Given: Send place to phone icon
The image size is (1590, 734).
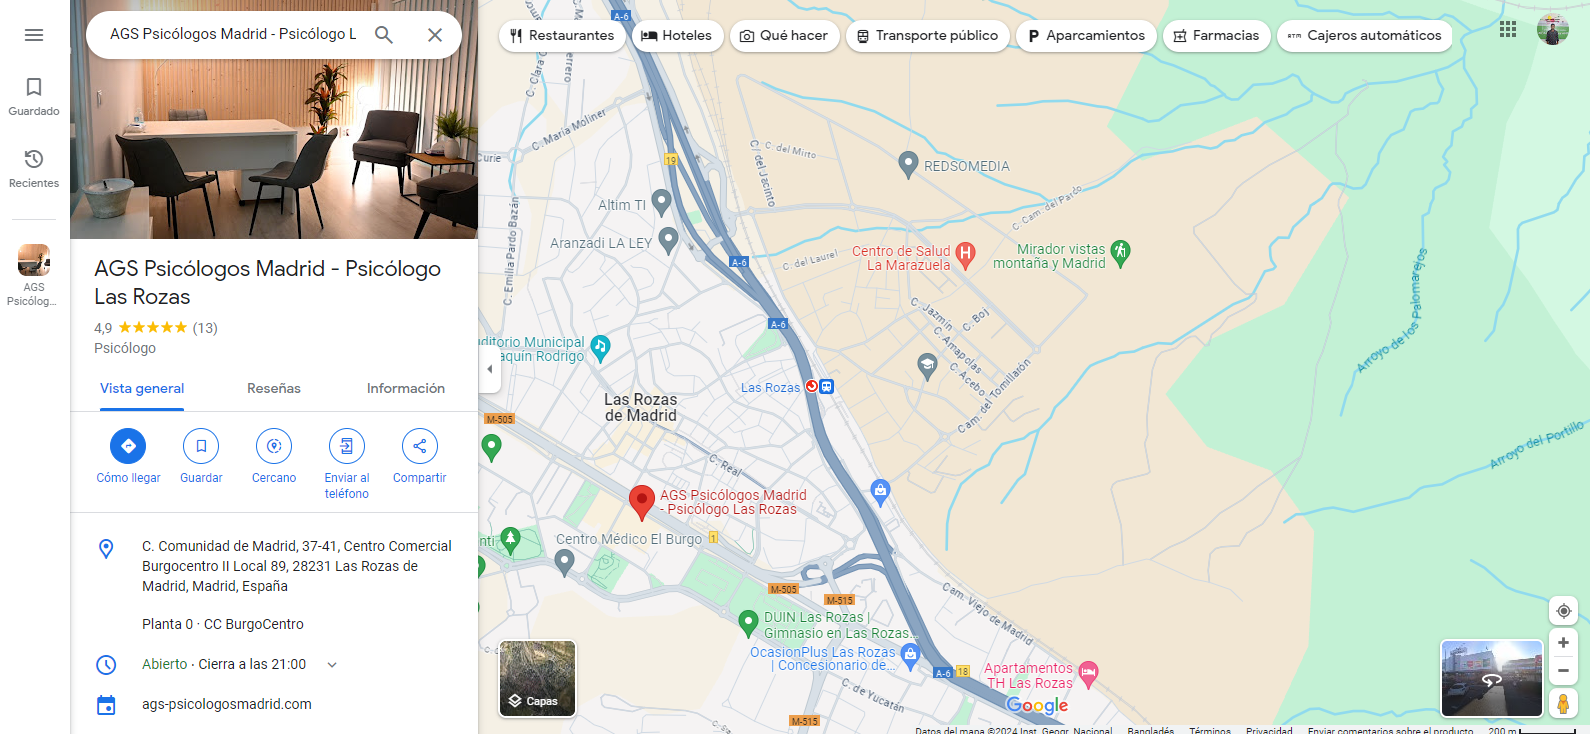Looking at the screenshot, I should click(347, 446).
